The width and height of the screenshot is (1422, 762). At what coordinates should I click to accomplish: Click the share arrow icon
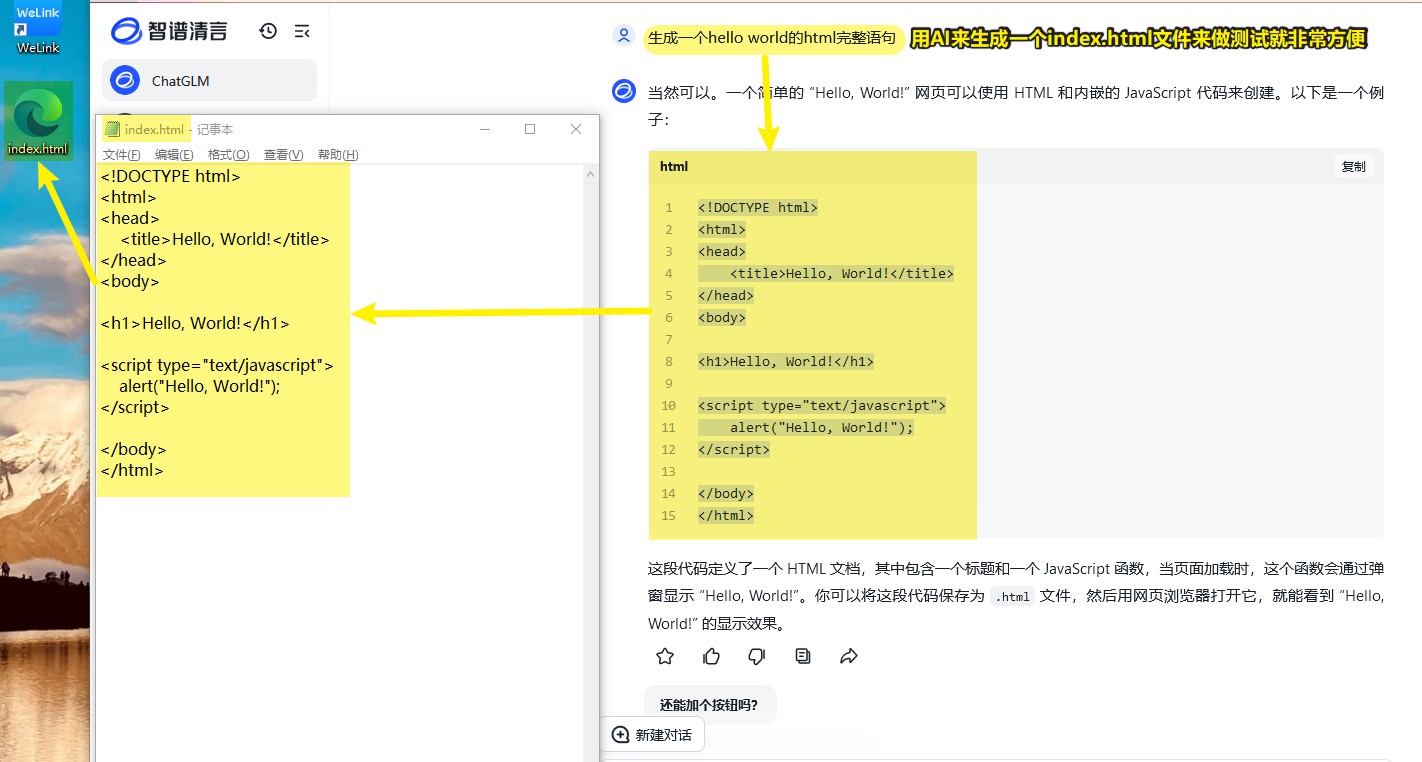point(849,656)
